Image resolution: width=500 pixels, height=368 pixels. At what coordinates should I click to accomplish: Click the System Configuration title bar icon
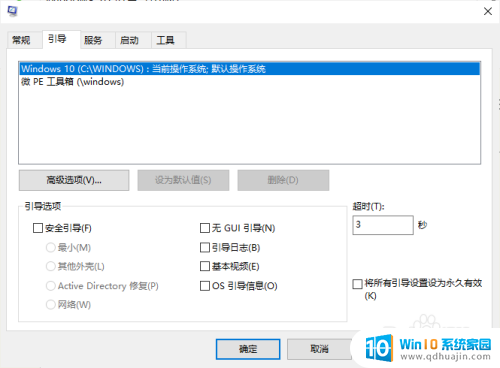(12, 11)
